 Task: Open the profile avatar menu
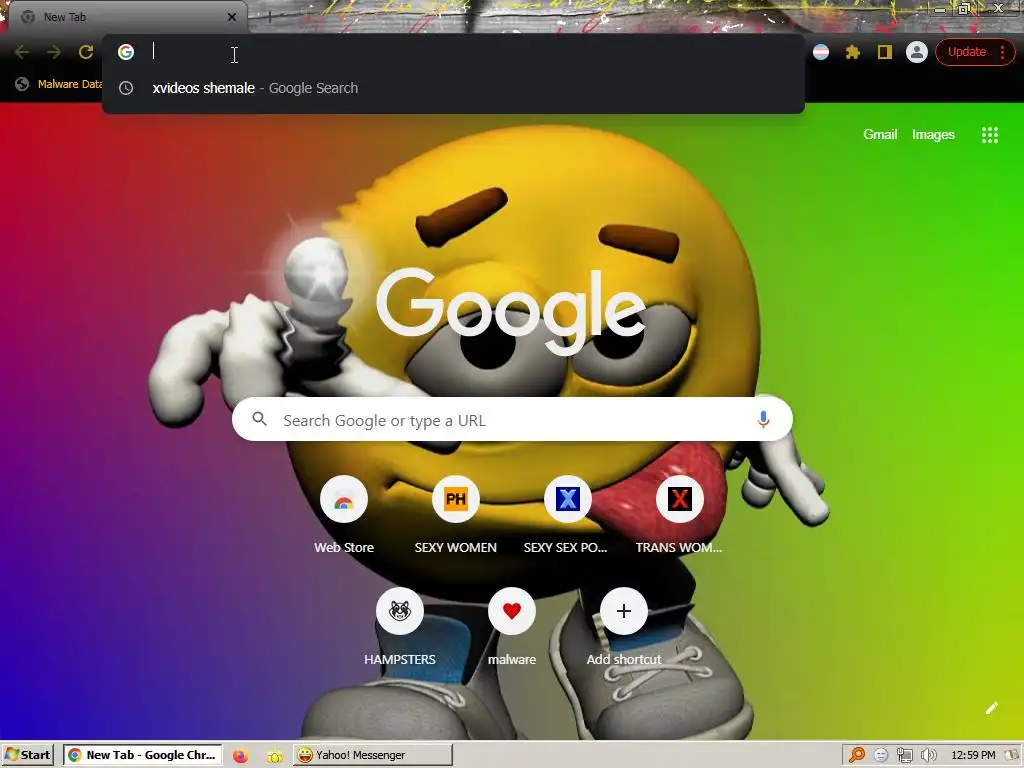916,52
